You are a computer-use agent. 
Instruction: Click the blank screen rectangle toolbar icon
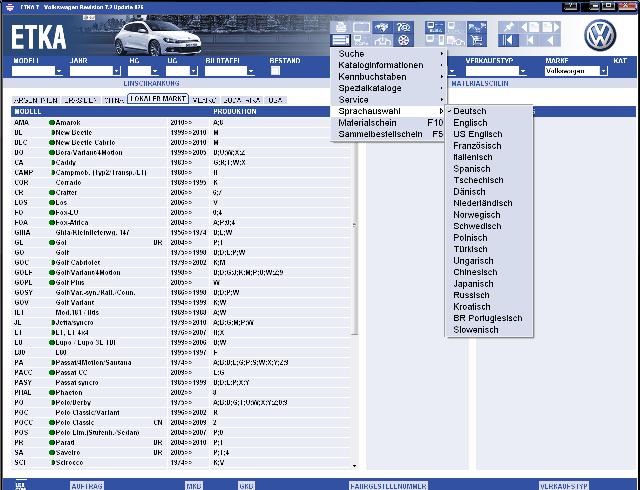coord(361,27)
